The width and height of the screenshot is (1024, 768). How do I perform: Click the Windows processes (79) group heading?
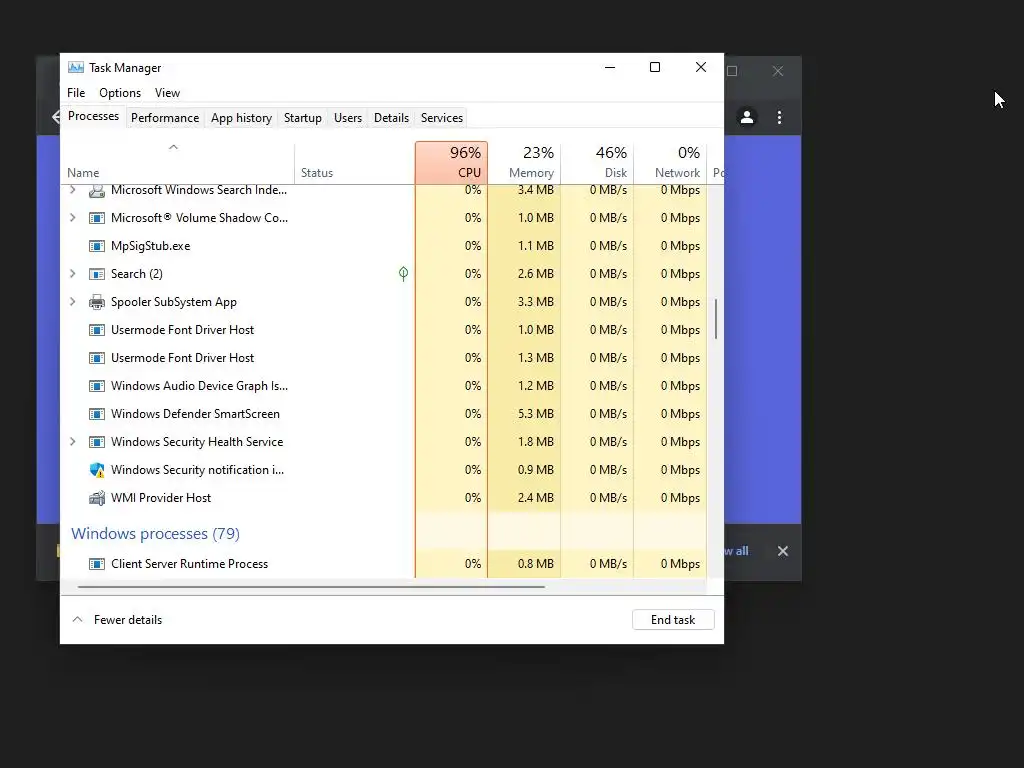click(155, 534)
